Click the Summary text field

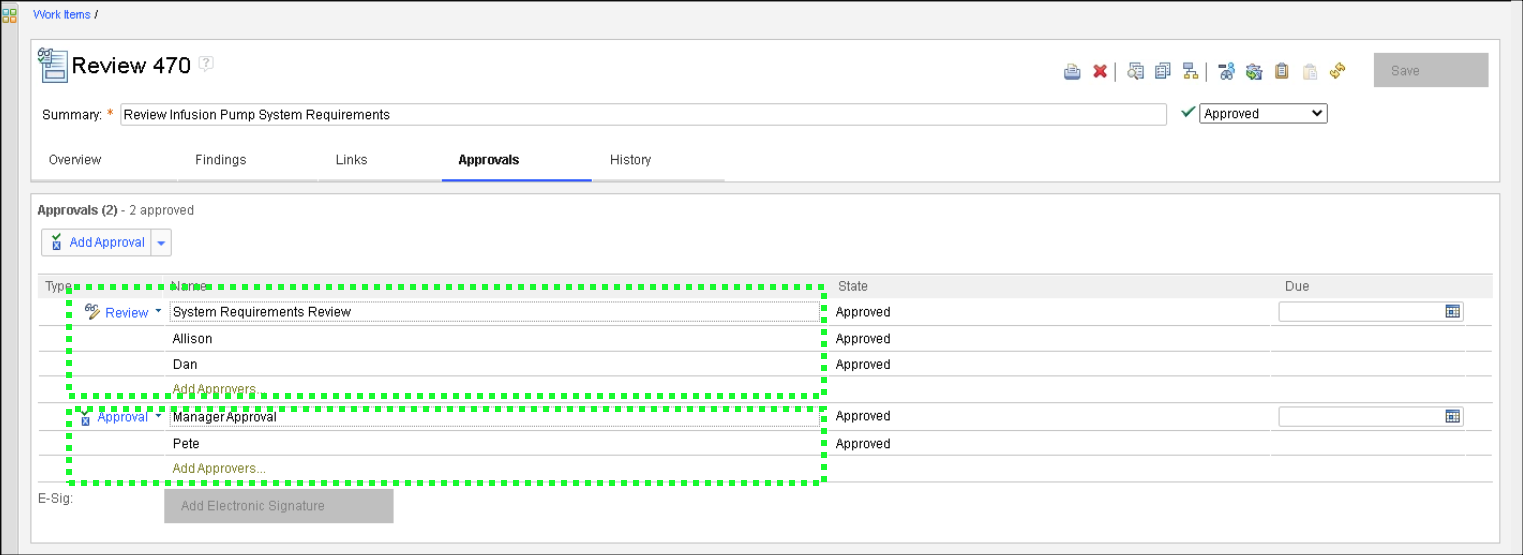[x=642, y=114]
